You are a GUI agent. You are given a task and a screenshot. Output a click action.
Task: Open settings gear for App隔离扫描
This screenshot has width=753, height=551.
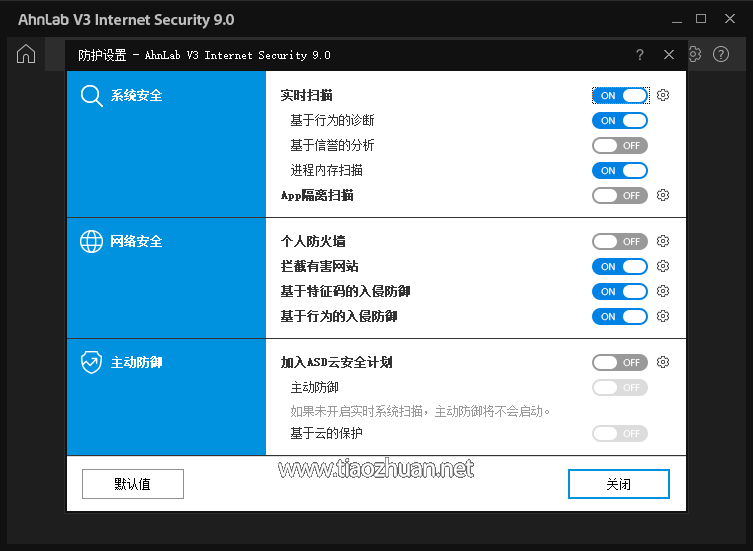pos(663,195)
